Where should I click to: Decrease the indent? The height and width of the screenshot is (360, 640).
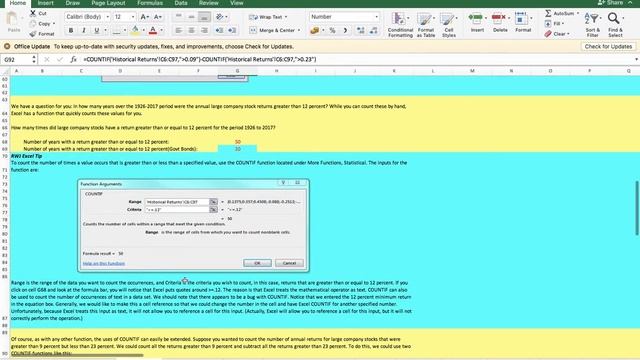click(x=219, y=30)
